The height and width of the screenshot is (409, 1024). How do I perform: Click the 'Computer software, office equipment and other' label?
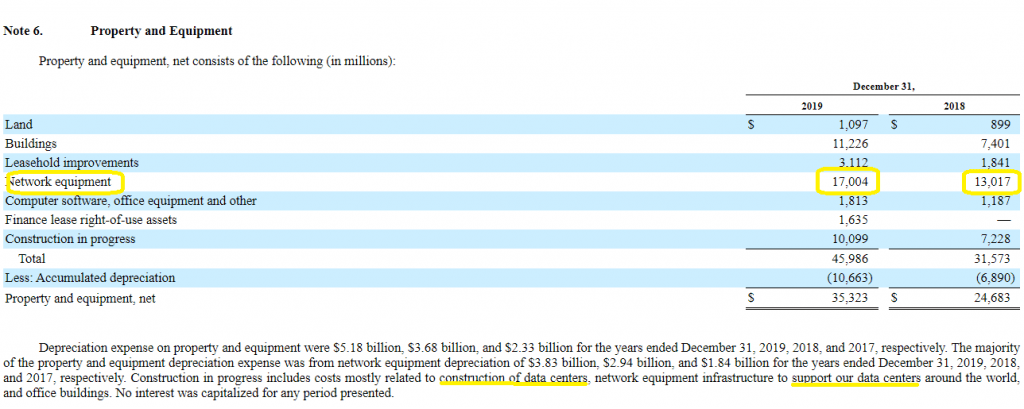click(x=131, y=201)
